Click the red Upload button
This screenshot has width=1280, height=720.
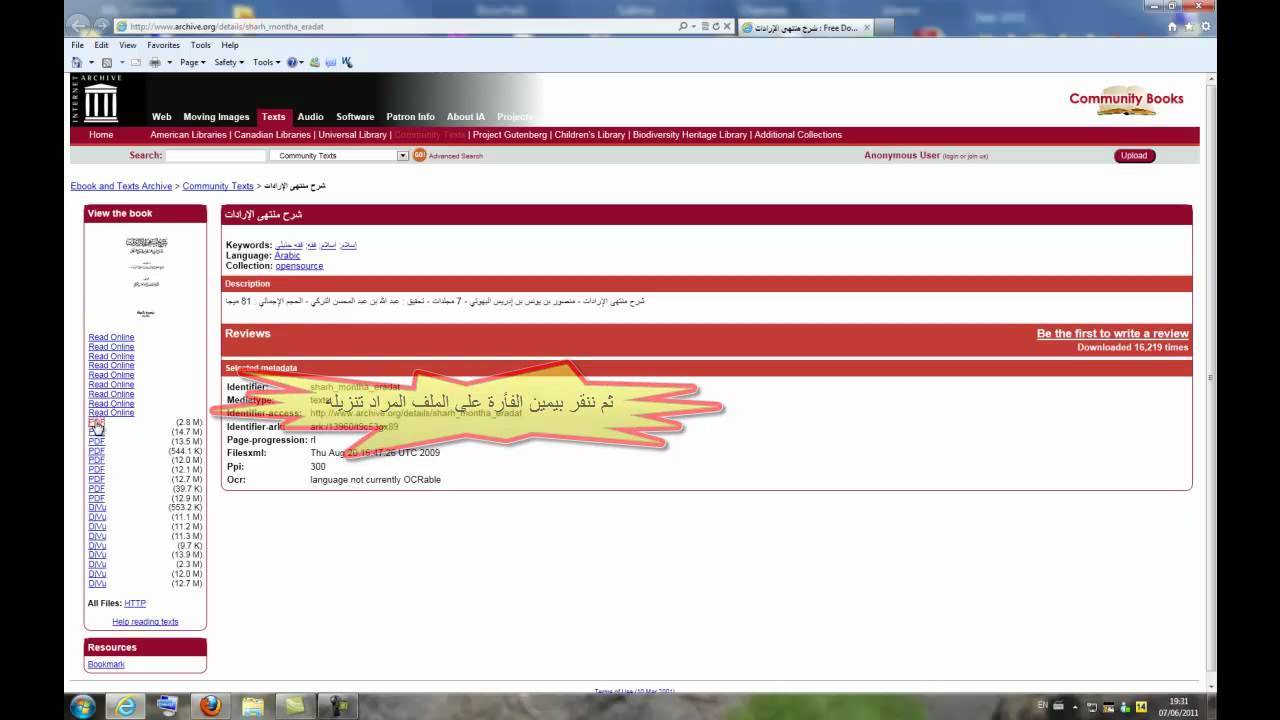1134,156
